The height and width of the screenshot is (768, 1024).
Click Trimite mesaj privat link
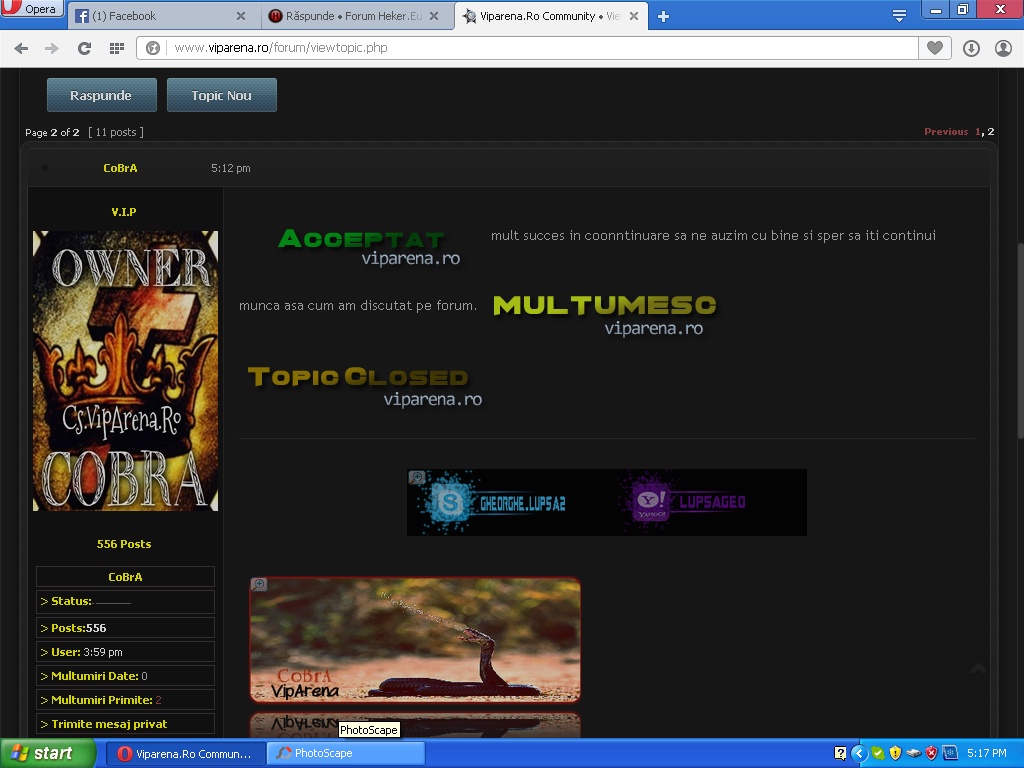[x=109, y=724]
